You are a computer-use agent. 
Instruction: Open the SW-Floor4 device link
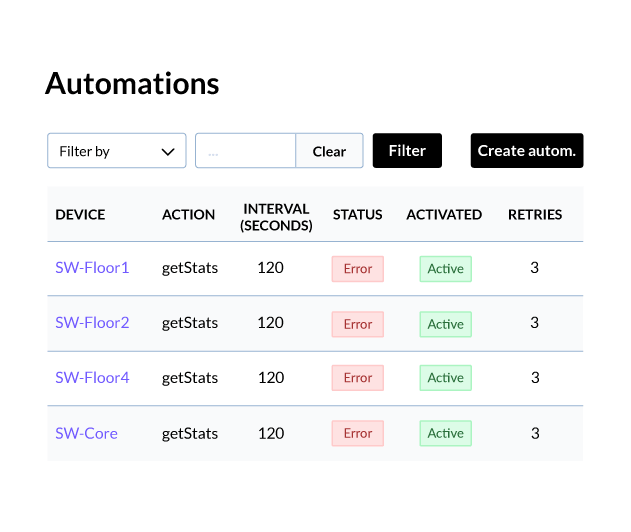[x=92, y=377]
